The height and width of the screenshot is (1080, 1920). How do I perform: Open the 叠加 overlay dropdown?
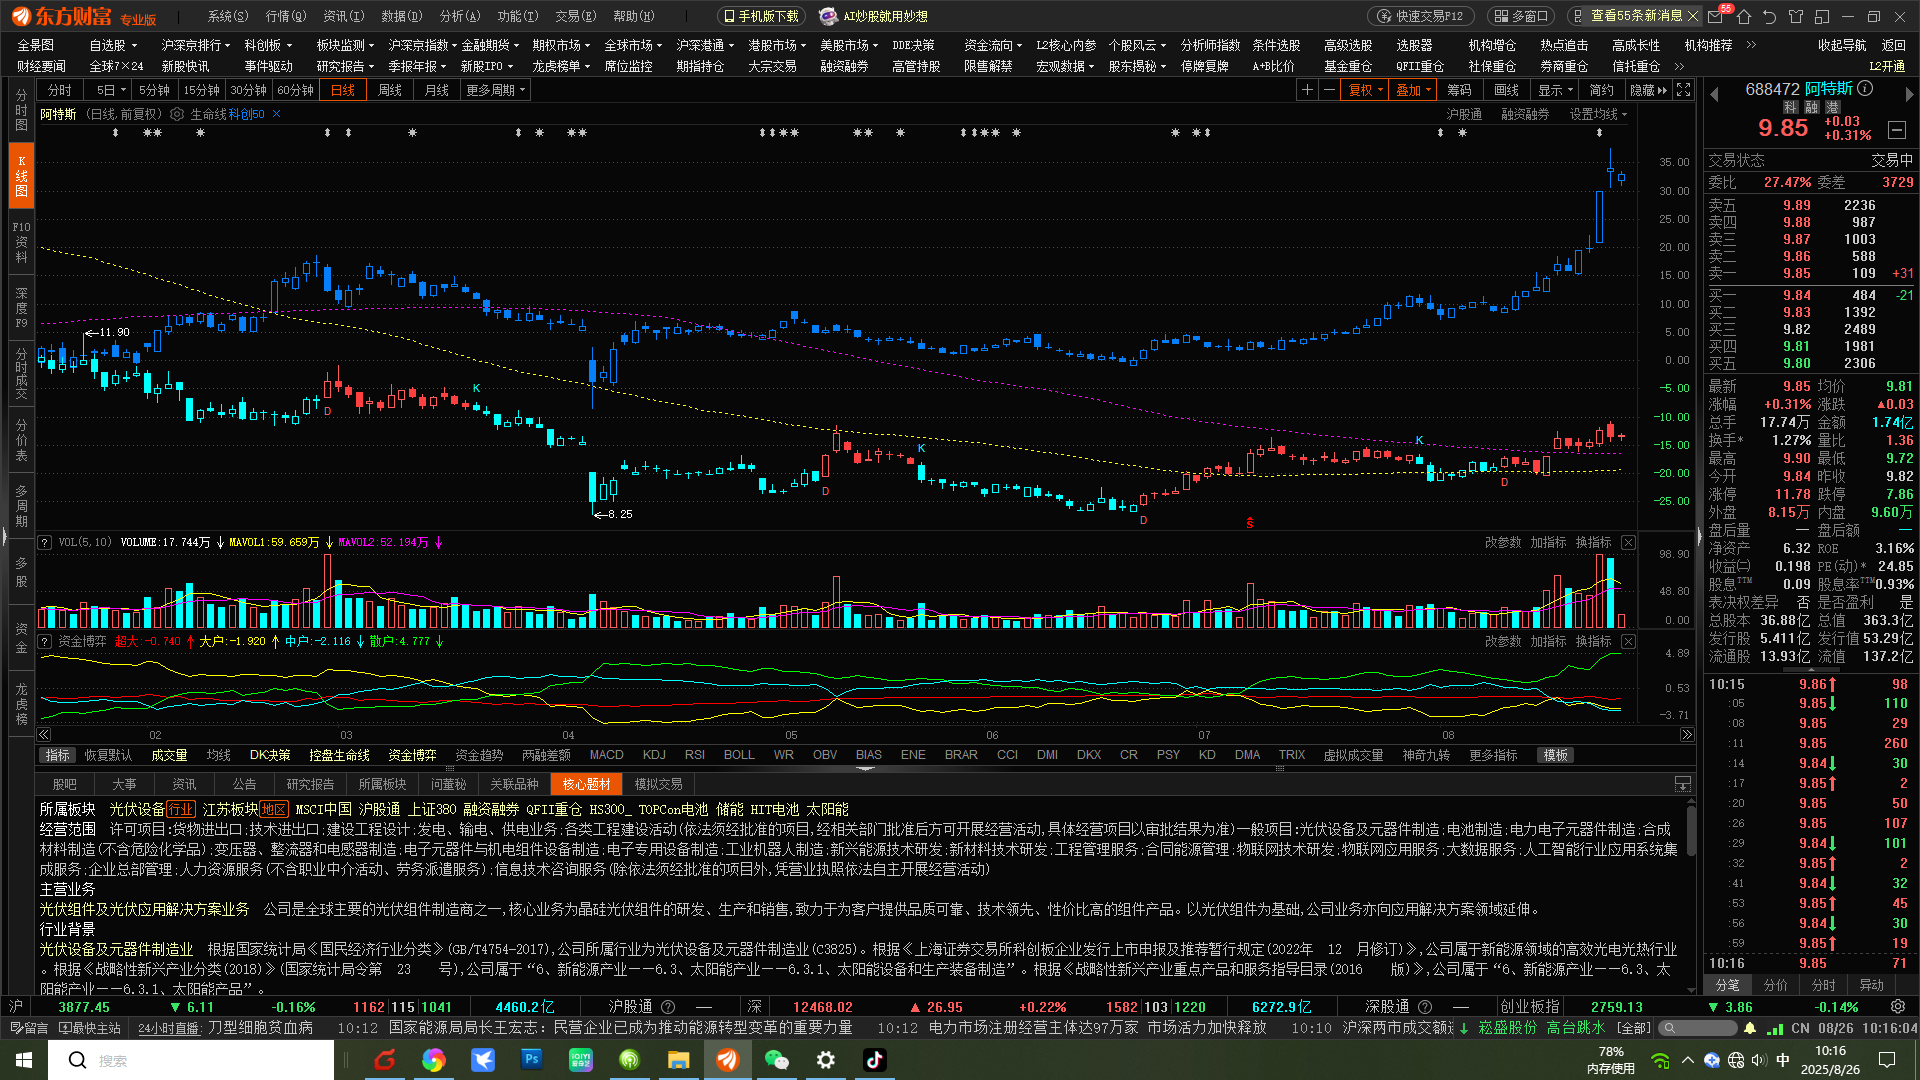coord(1414,90)
